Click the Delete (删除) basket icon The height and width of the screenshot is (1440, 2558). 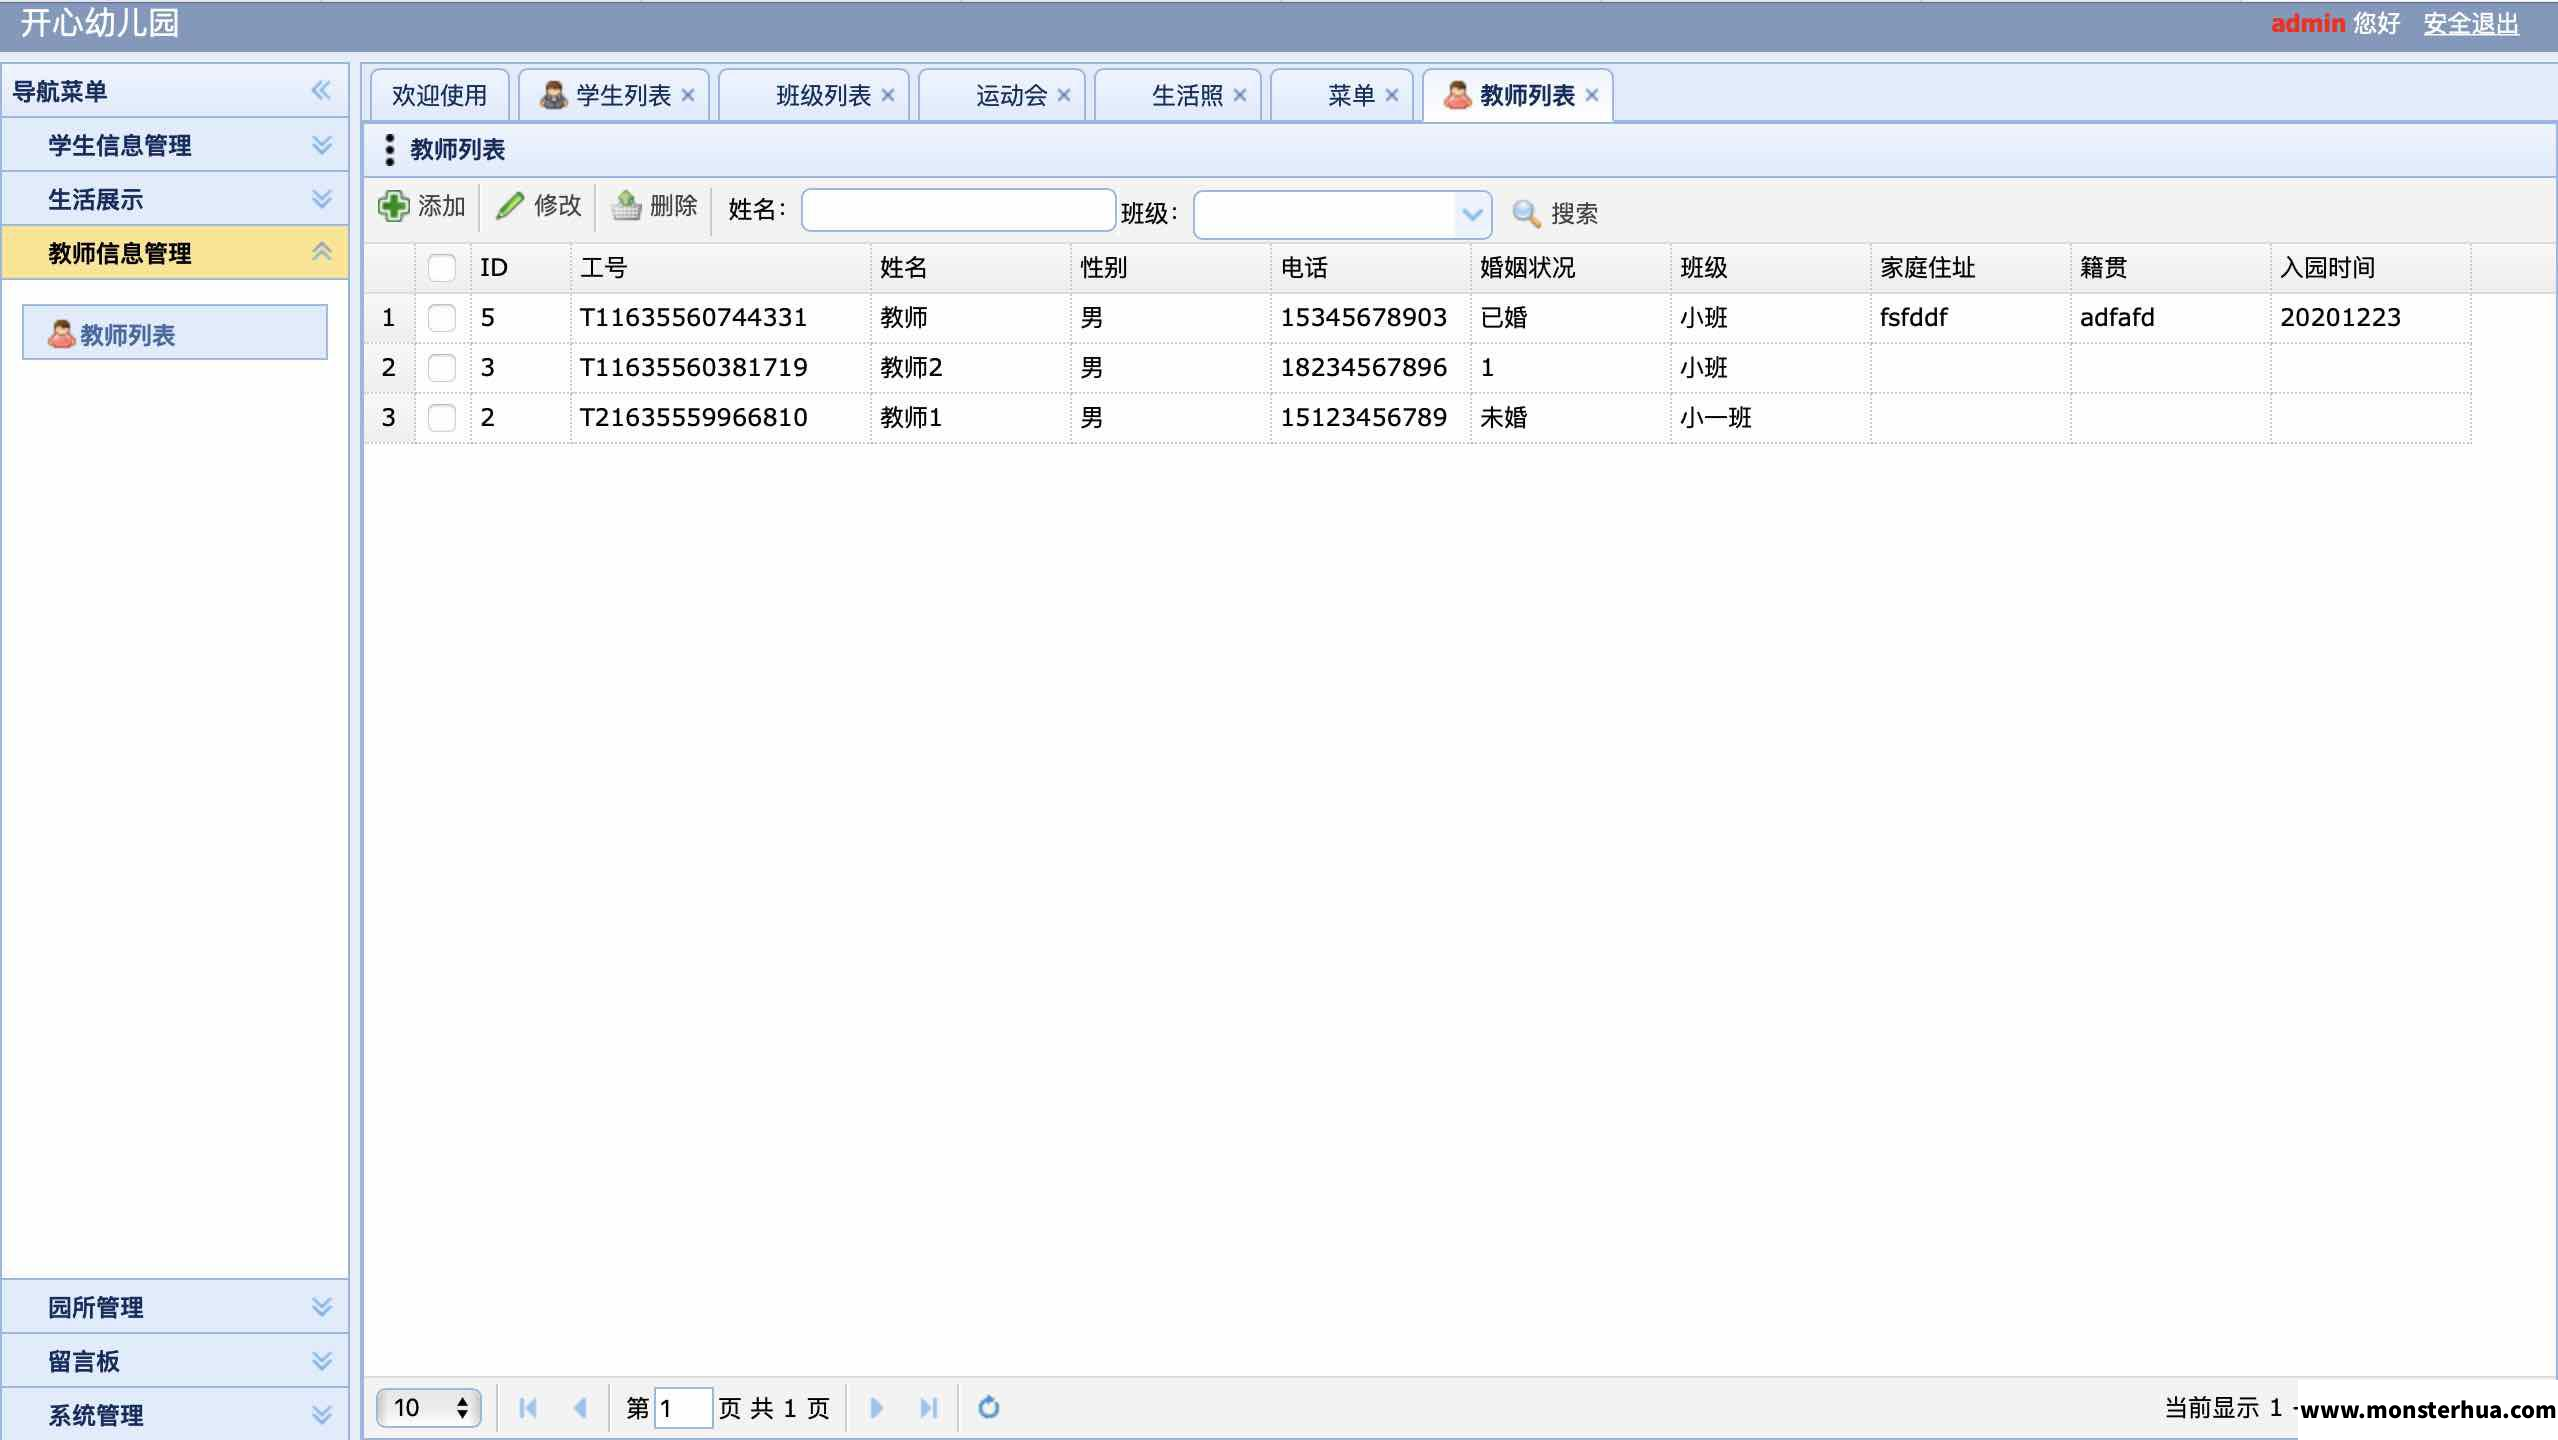(626, 206)
